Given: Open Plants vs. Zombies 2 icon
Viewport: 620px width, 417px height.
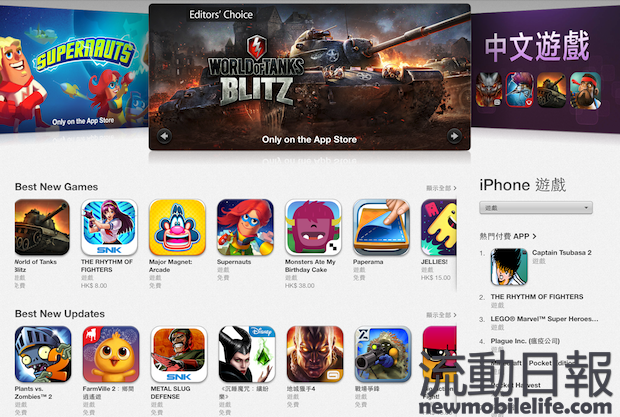Looking at the screenshot, I should pos(43,354).
